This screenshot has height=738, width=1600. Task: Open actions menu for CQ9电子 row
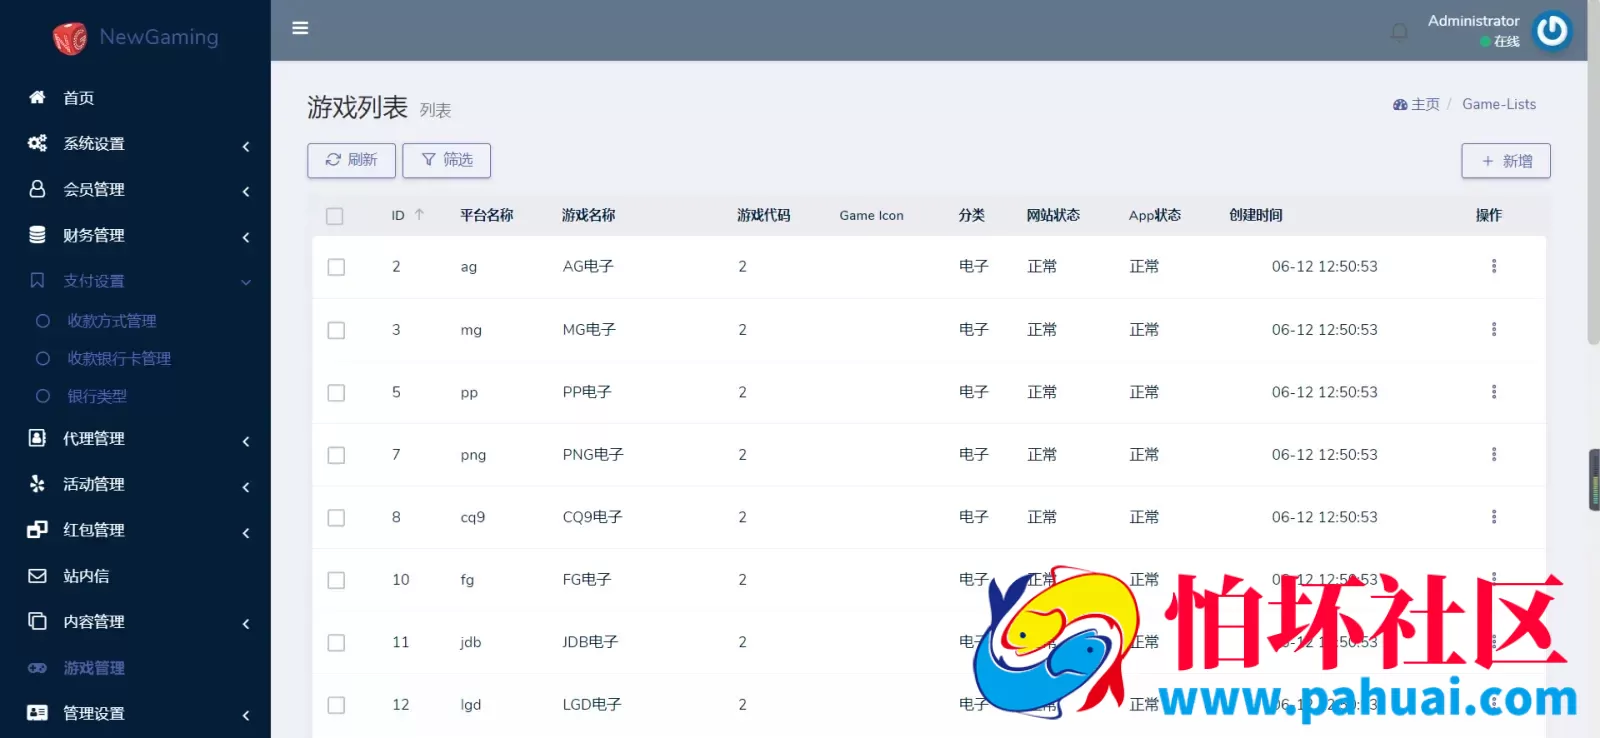tap(1494, 517)
